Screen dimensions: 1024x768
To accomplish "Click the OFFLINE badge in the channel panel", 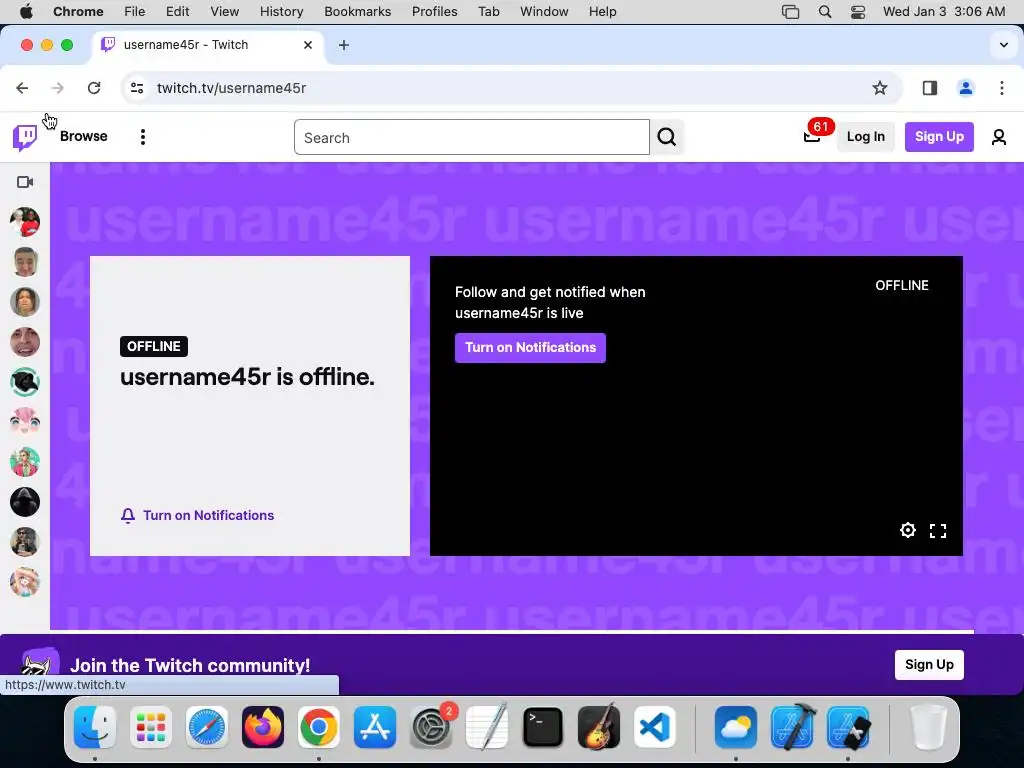I will click(x=153, y=346).
